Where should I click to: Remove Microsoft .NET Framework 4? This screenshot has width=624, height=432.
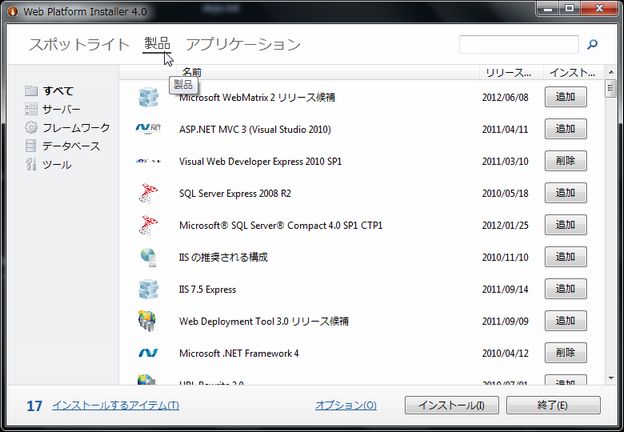click(x=566, y=352)
